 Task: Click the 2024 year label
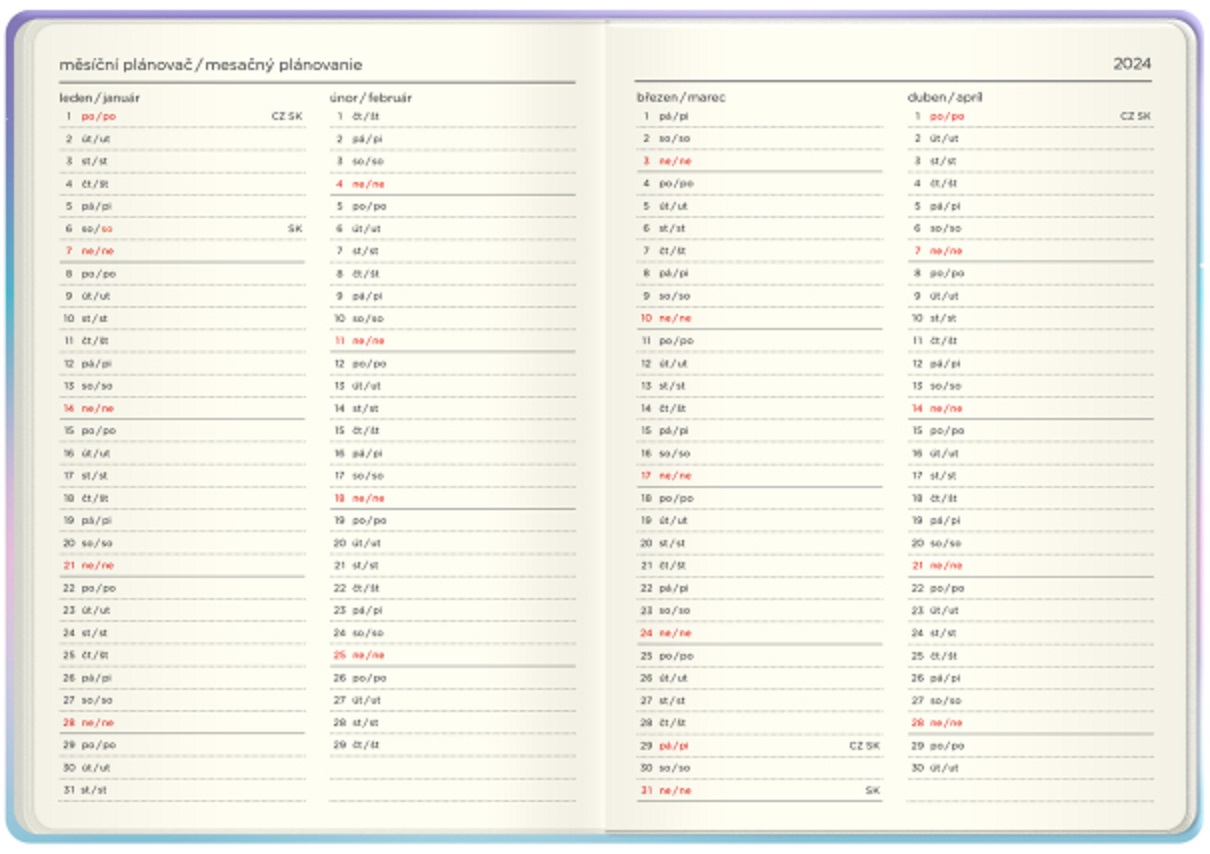(1132, 64)
